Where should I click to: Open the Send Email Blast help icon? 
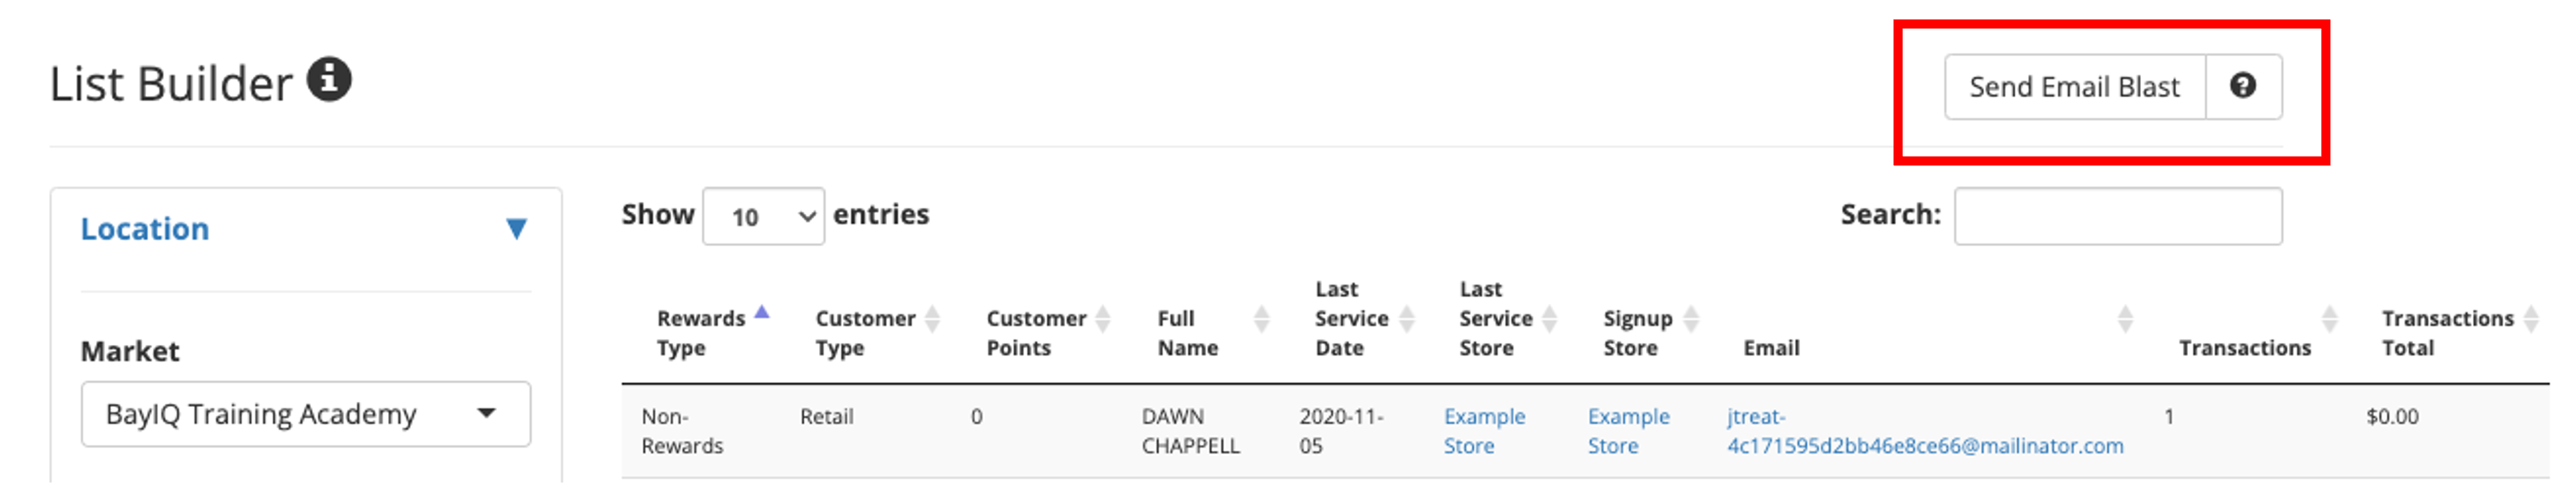[x=2243, y=86]
